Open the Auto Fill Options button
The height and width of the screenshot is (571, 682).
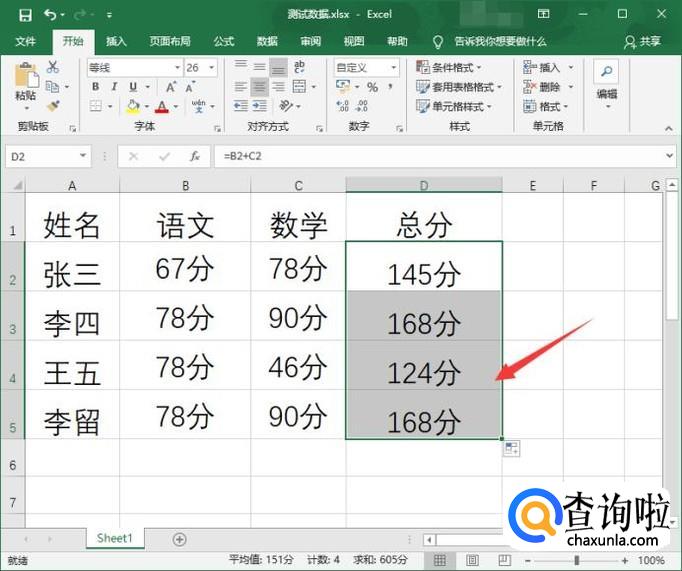[x=512, y=448]
